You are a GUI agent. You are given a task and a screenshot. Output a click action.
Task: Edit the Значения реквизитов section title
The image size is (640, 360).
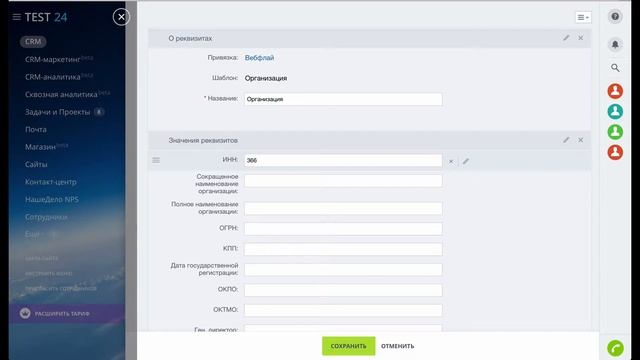pos(566,140)
